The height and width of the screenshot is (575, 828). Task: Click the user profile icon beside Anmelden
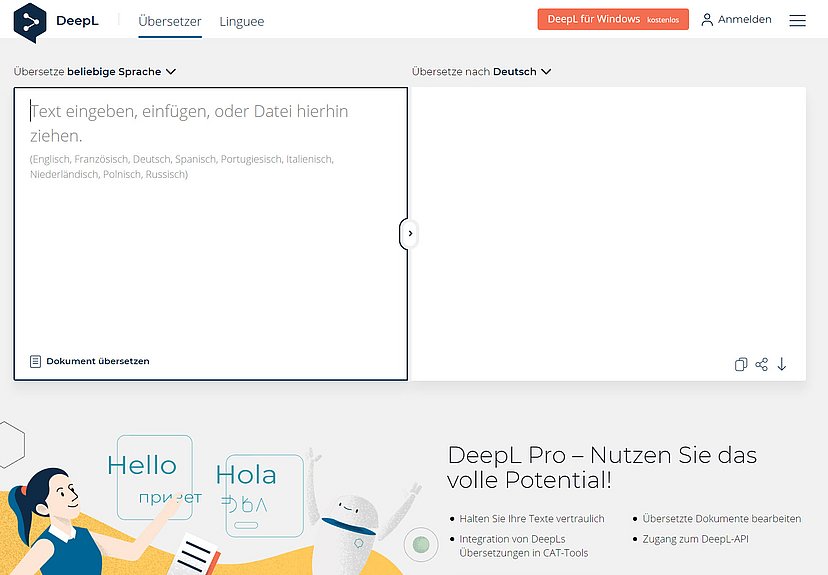(x=707, y=20)
